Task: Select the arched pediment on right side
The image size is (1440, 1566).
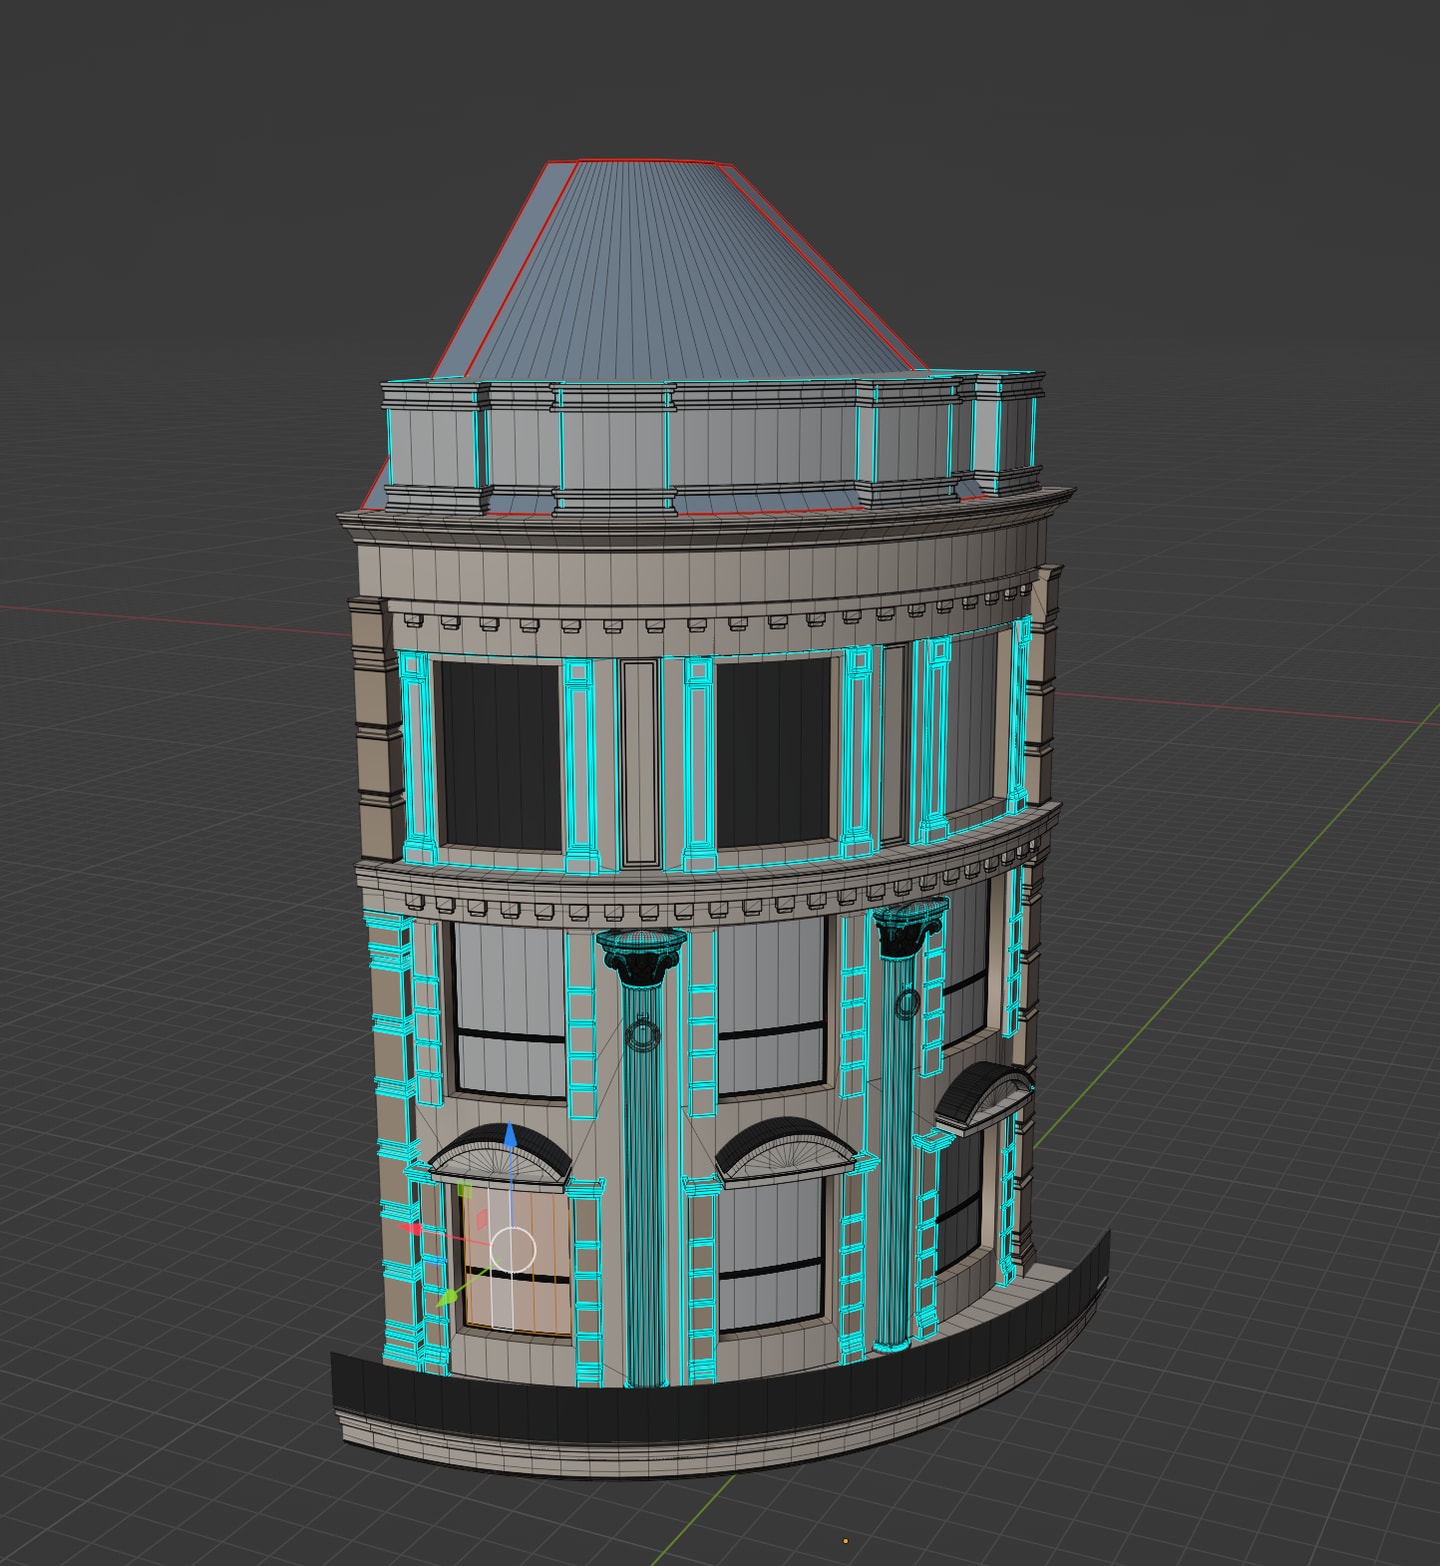Action: pyautogui.click(x=985, y=1095)
